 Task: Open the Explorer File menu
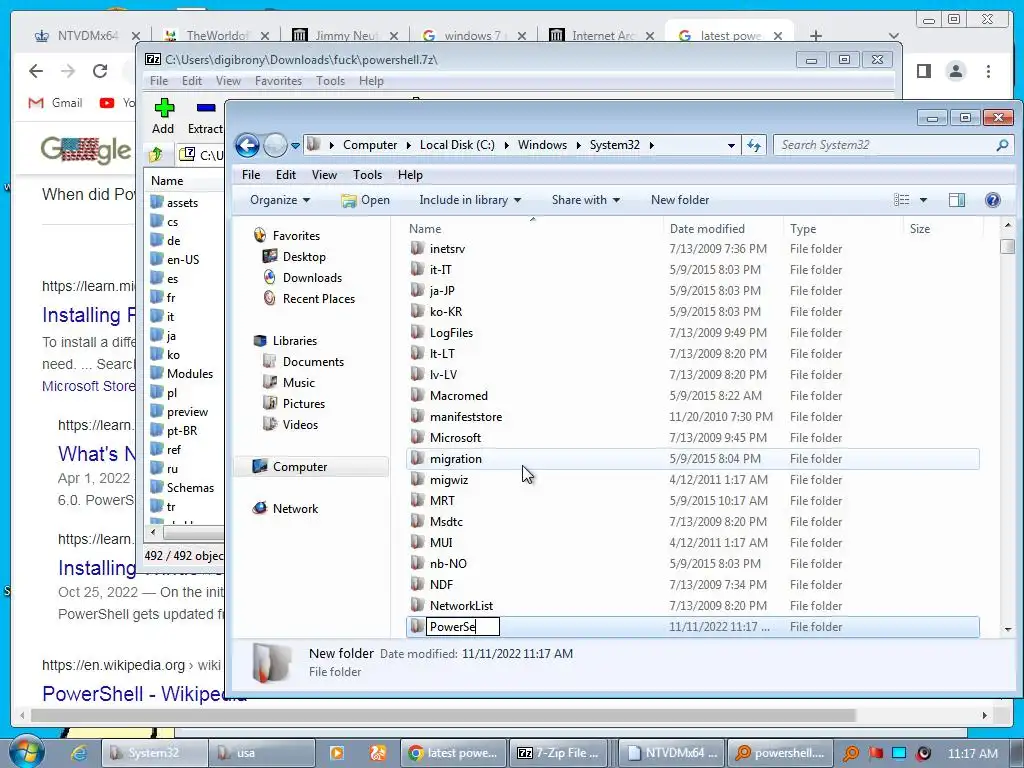[x=251, y=175]
